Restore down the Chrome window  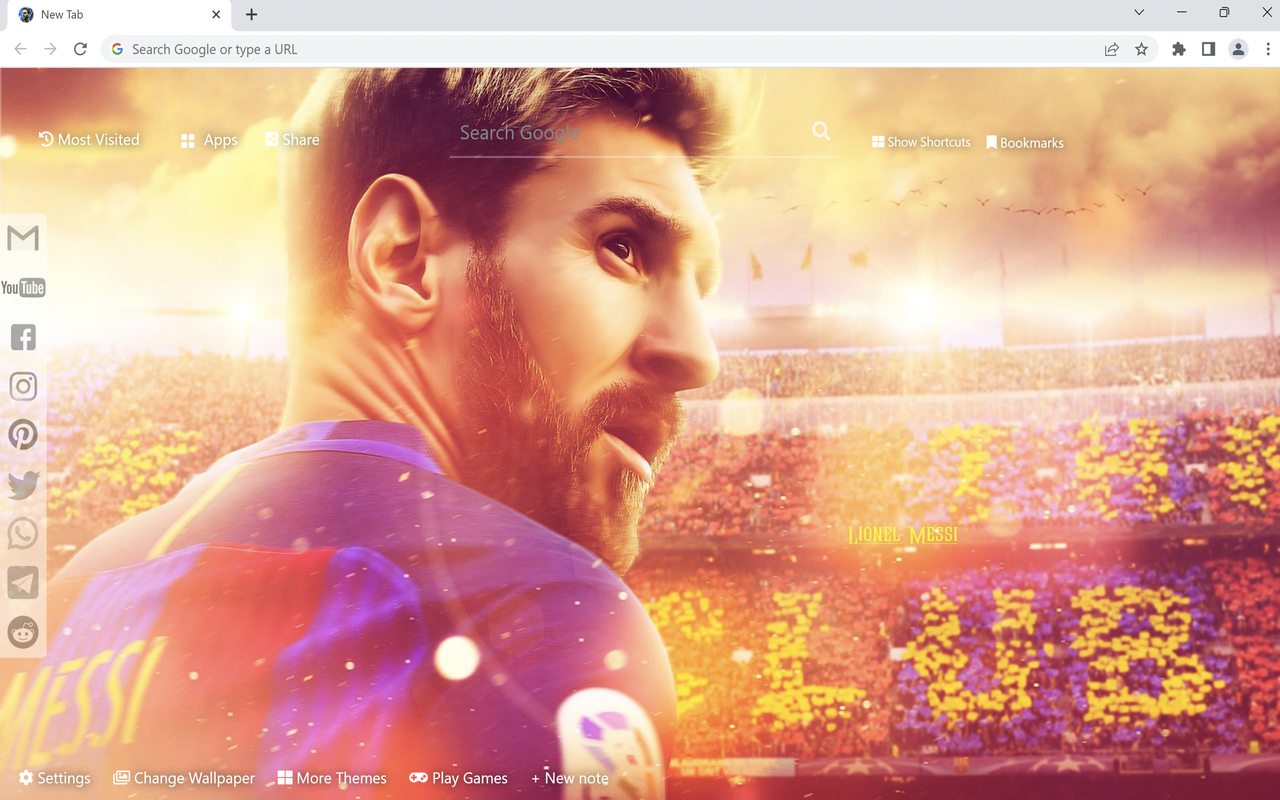click(x=1224, y=13)
